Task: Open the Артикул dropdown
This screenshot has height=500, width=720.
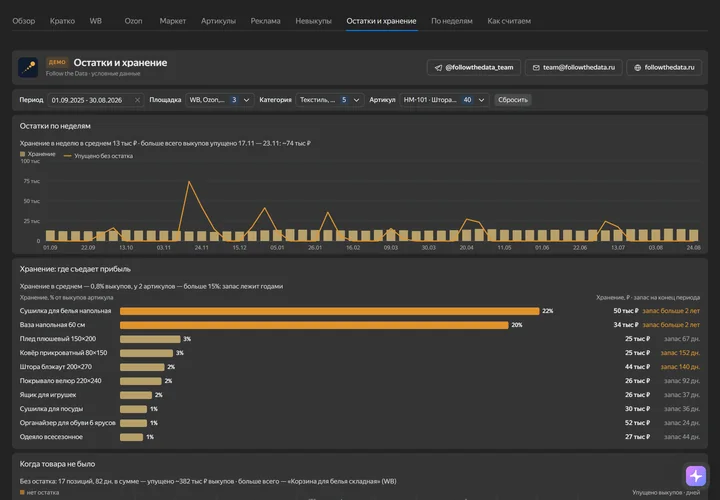Action: tap(444, 100)
